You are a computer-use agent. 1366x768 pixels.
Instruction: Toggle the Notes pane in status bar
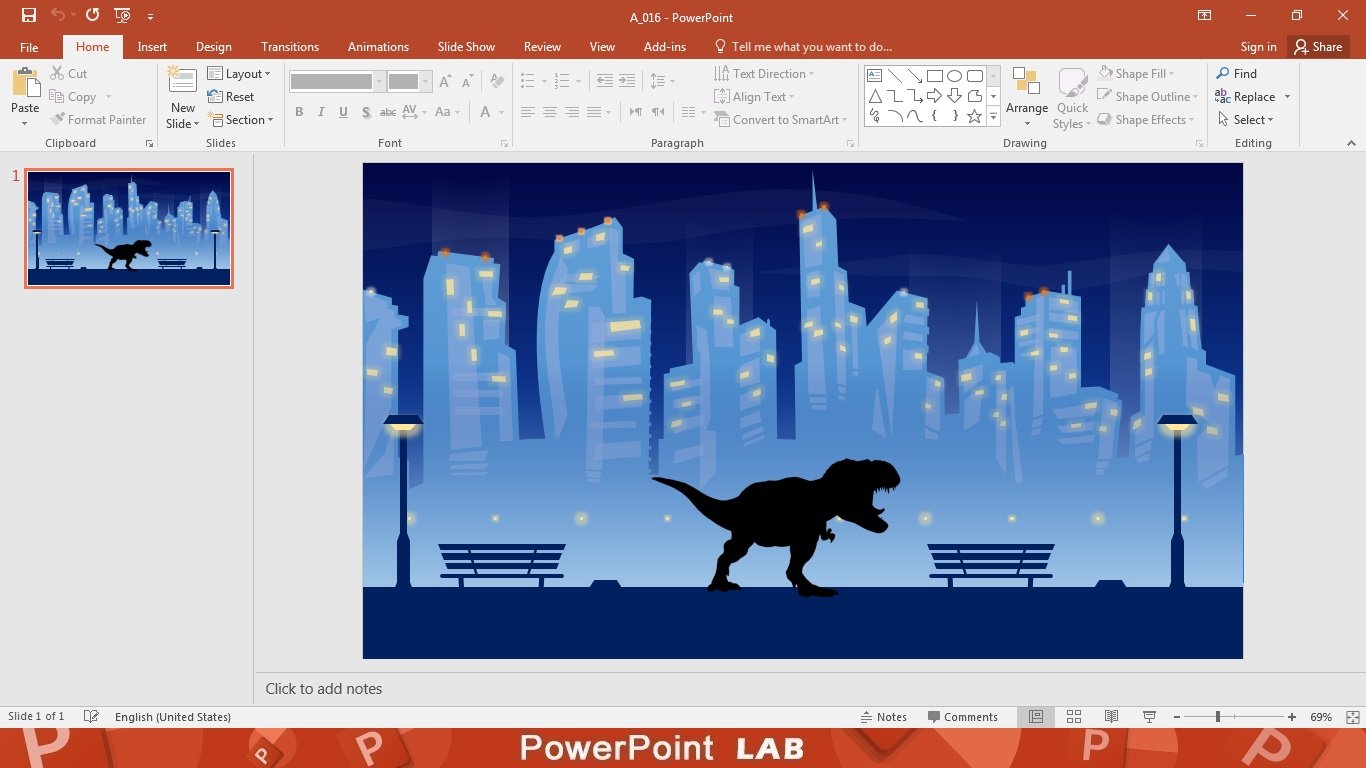884,717
